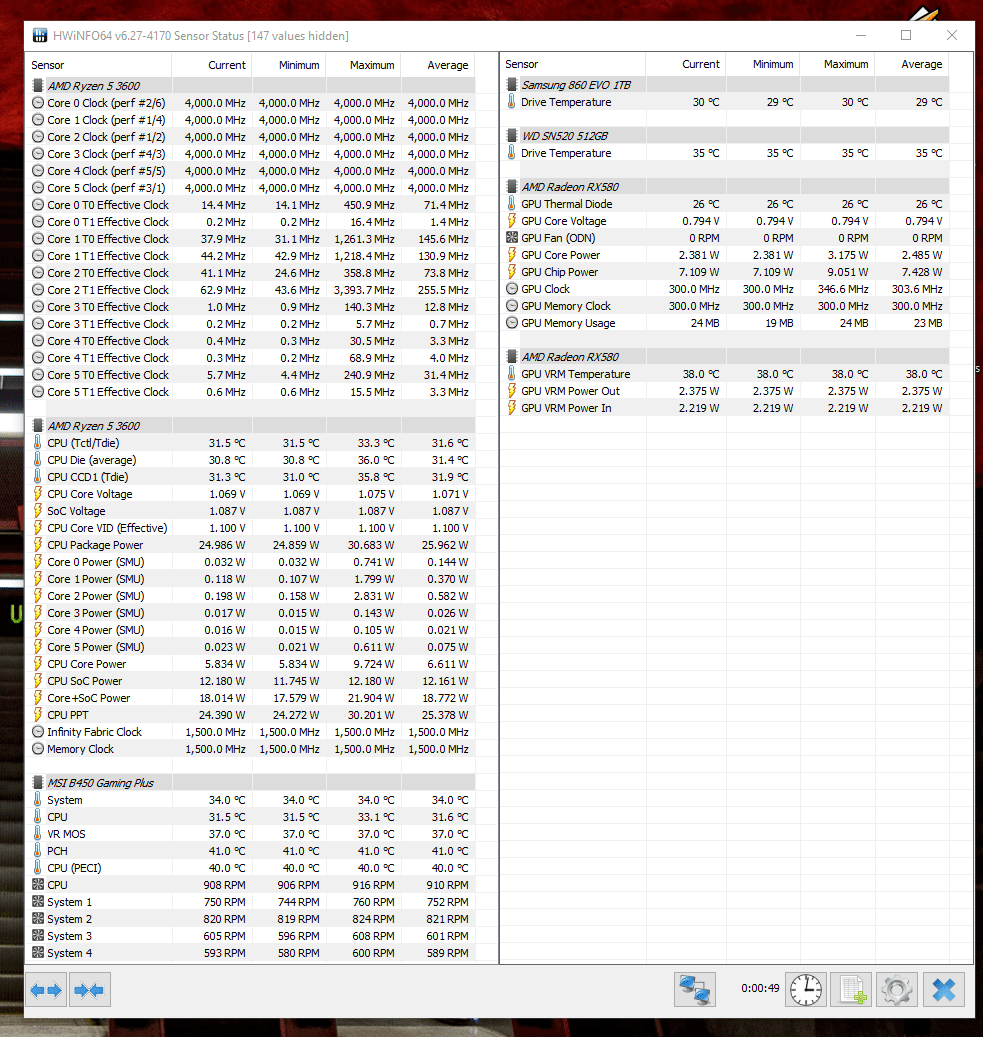This screenshot has height=1037, width=983.
Task: Click the drive icon beside Samsung 860 EVO 1TB
Action: [x=511, y=85]
